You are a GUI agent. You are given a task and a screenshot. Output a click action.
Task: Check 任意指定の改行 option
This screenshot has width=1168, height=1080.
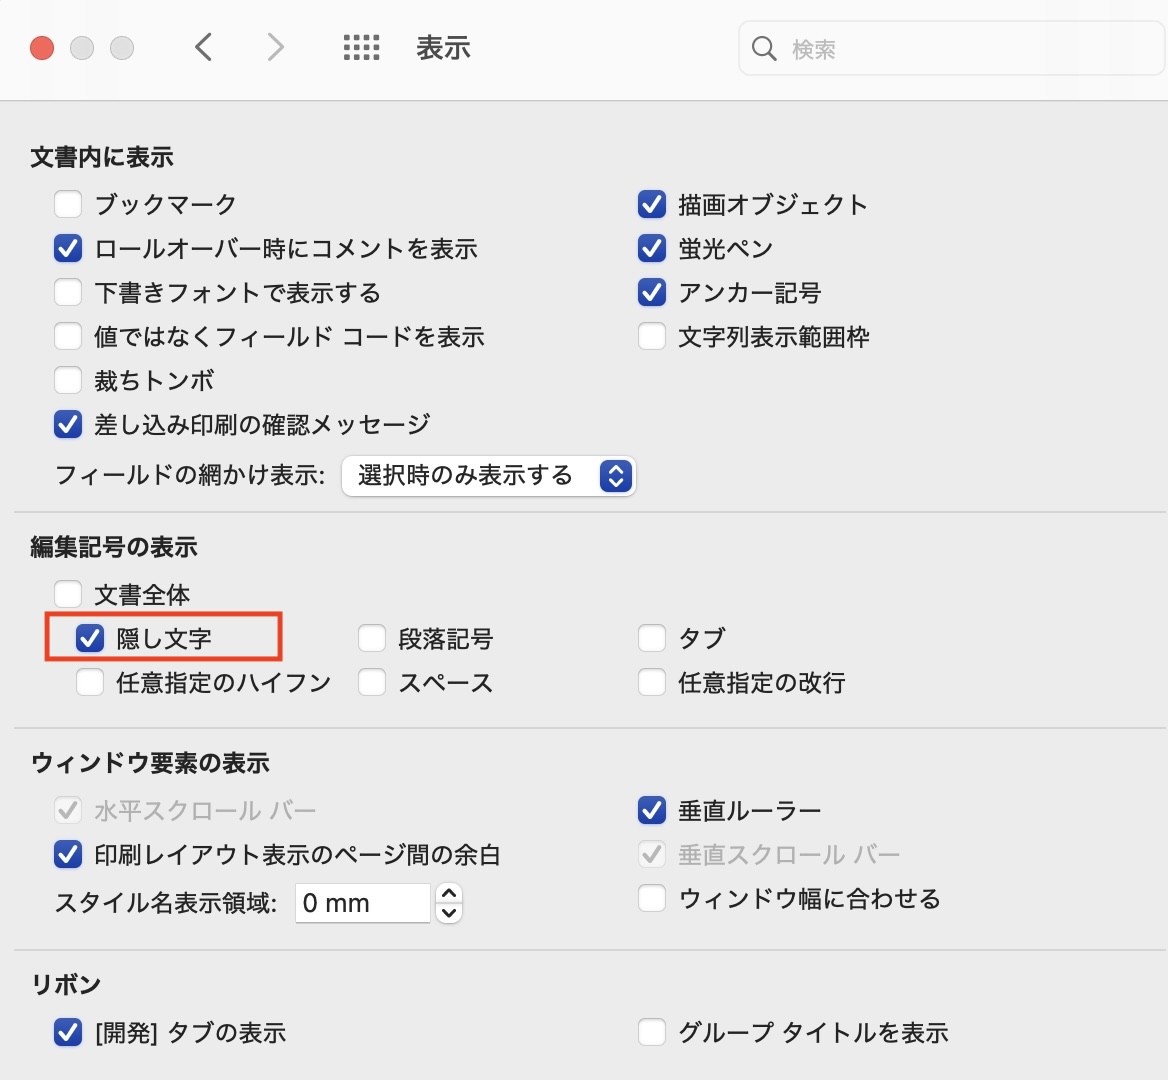pyautogui.click(x=652, y=682)
